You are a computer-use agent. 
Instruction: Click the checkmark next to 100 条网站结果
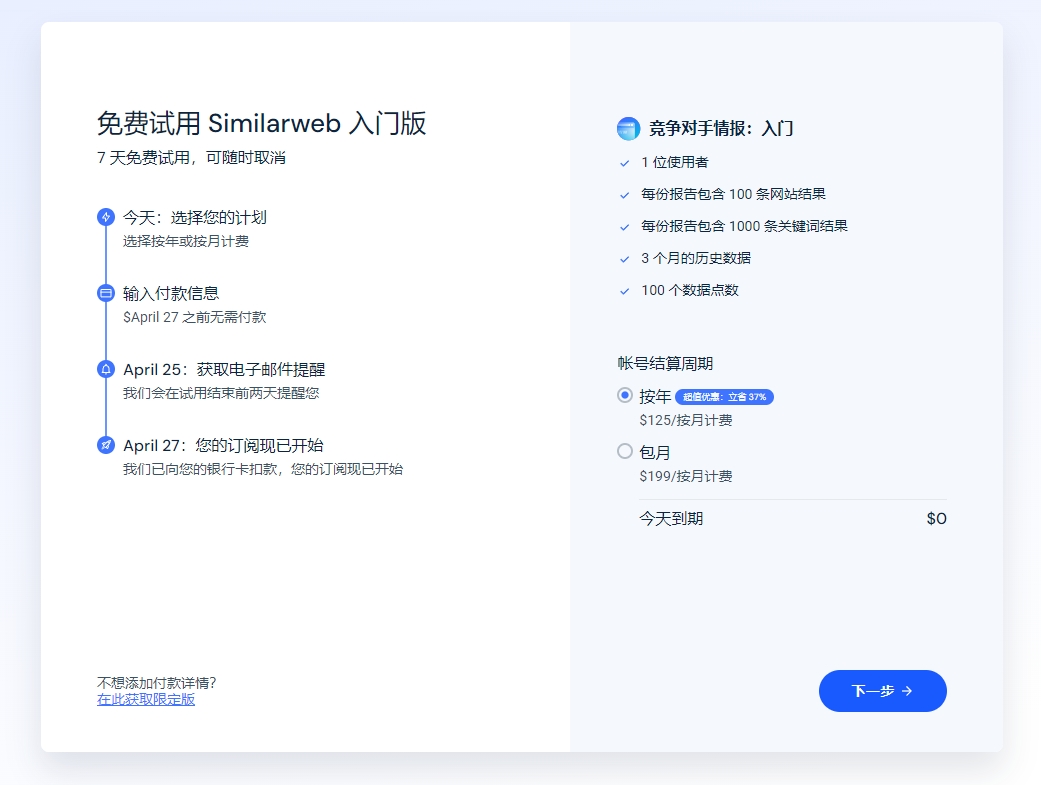tap(624, 195)
